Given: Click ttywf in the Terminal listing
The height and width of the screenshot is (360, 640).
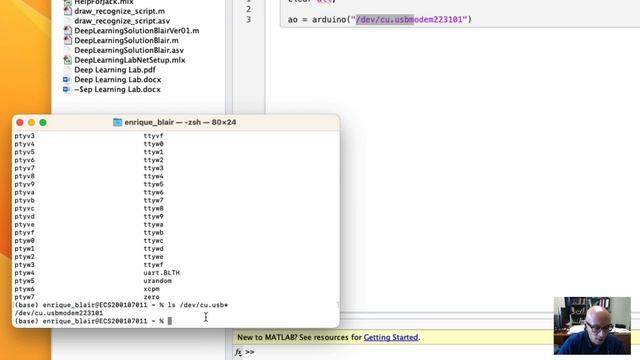Looking at the screenshot, I should click(153, 265).
